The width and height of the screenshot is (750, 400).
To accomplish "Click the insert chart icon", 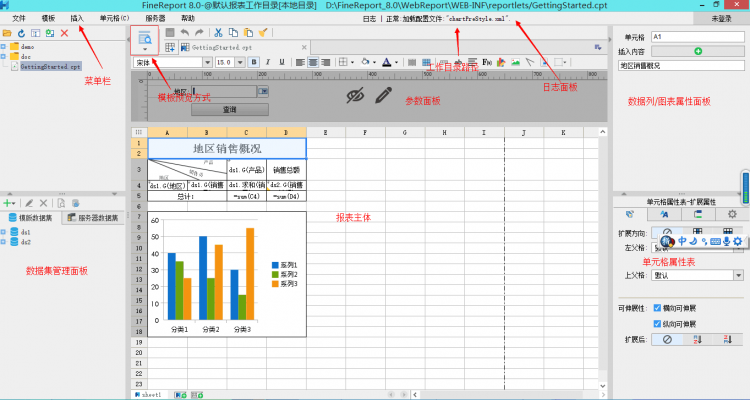I will [501, 62].
